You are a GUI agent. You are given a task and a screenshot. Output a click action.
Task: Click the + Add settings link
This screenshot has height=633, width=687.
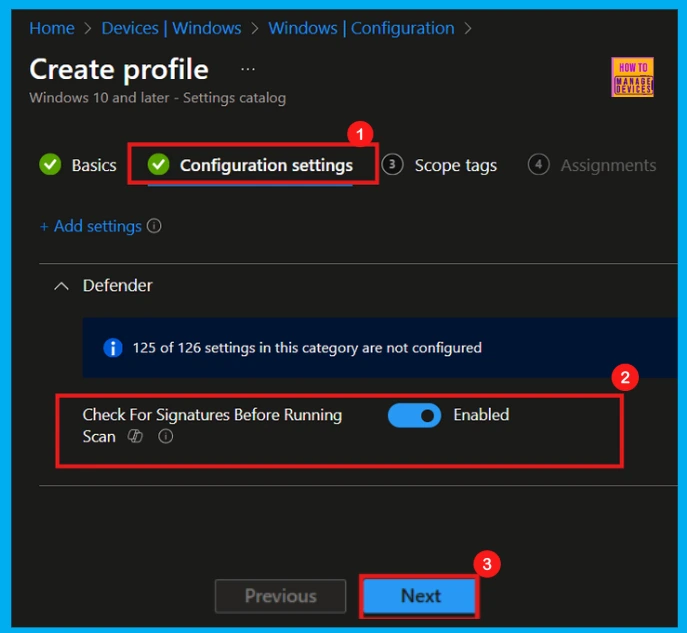(x=91, y=226)
